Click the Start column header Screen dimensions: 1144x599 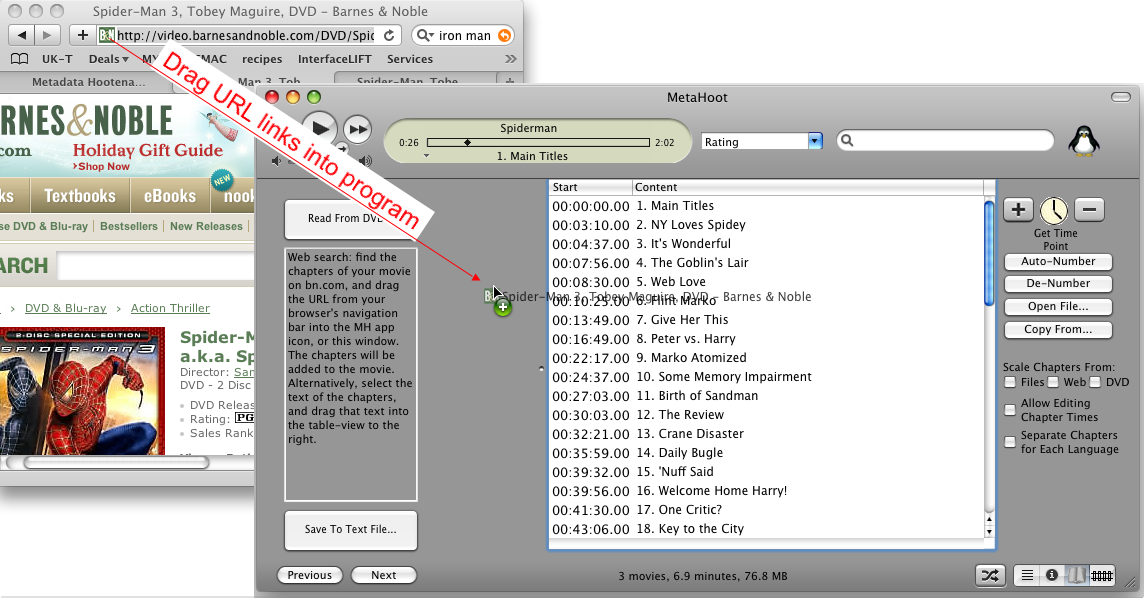pos(590,187)
